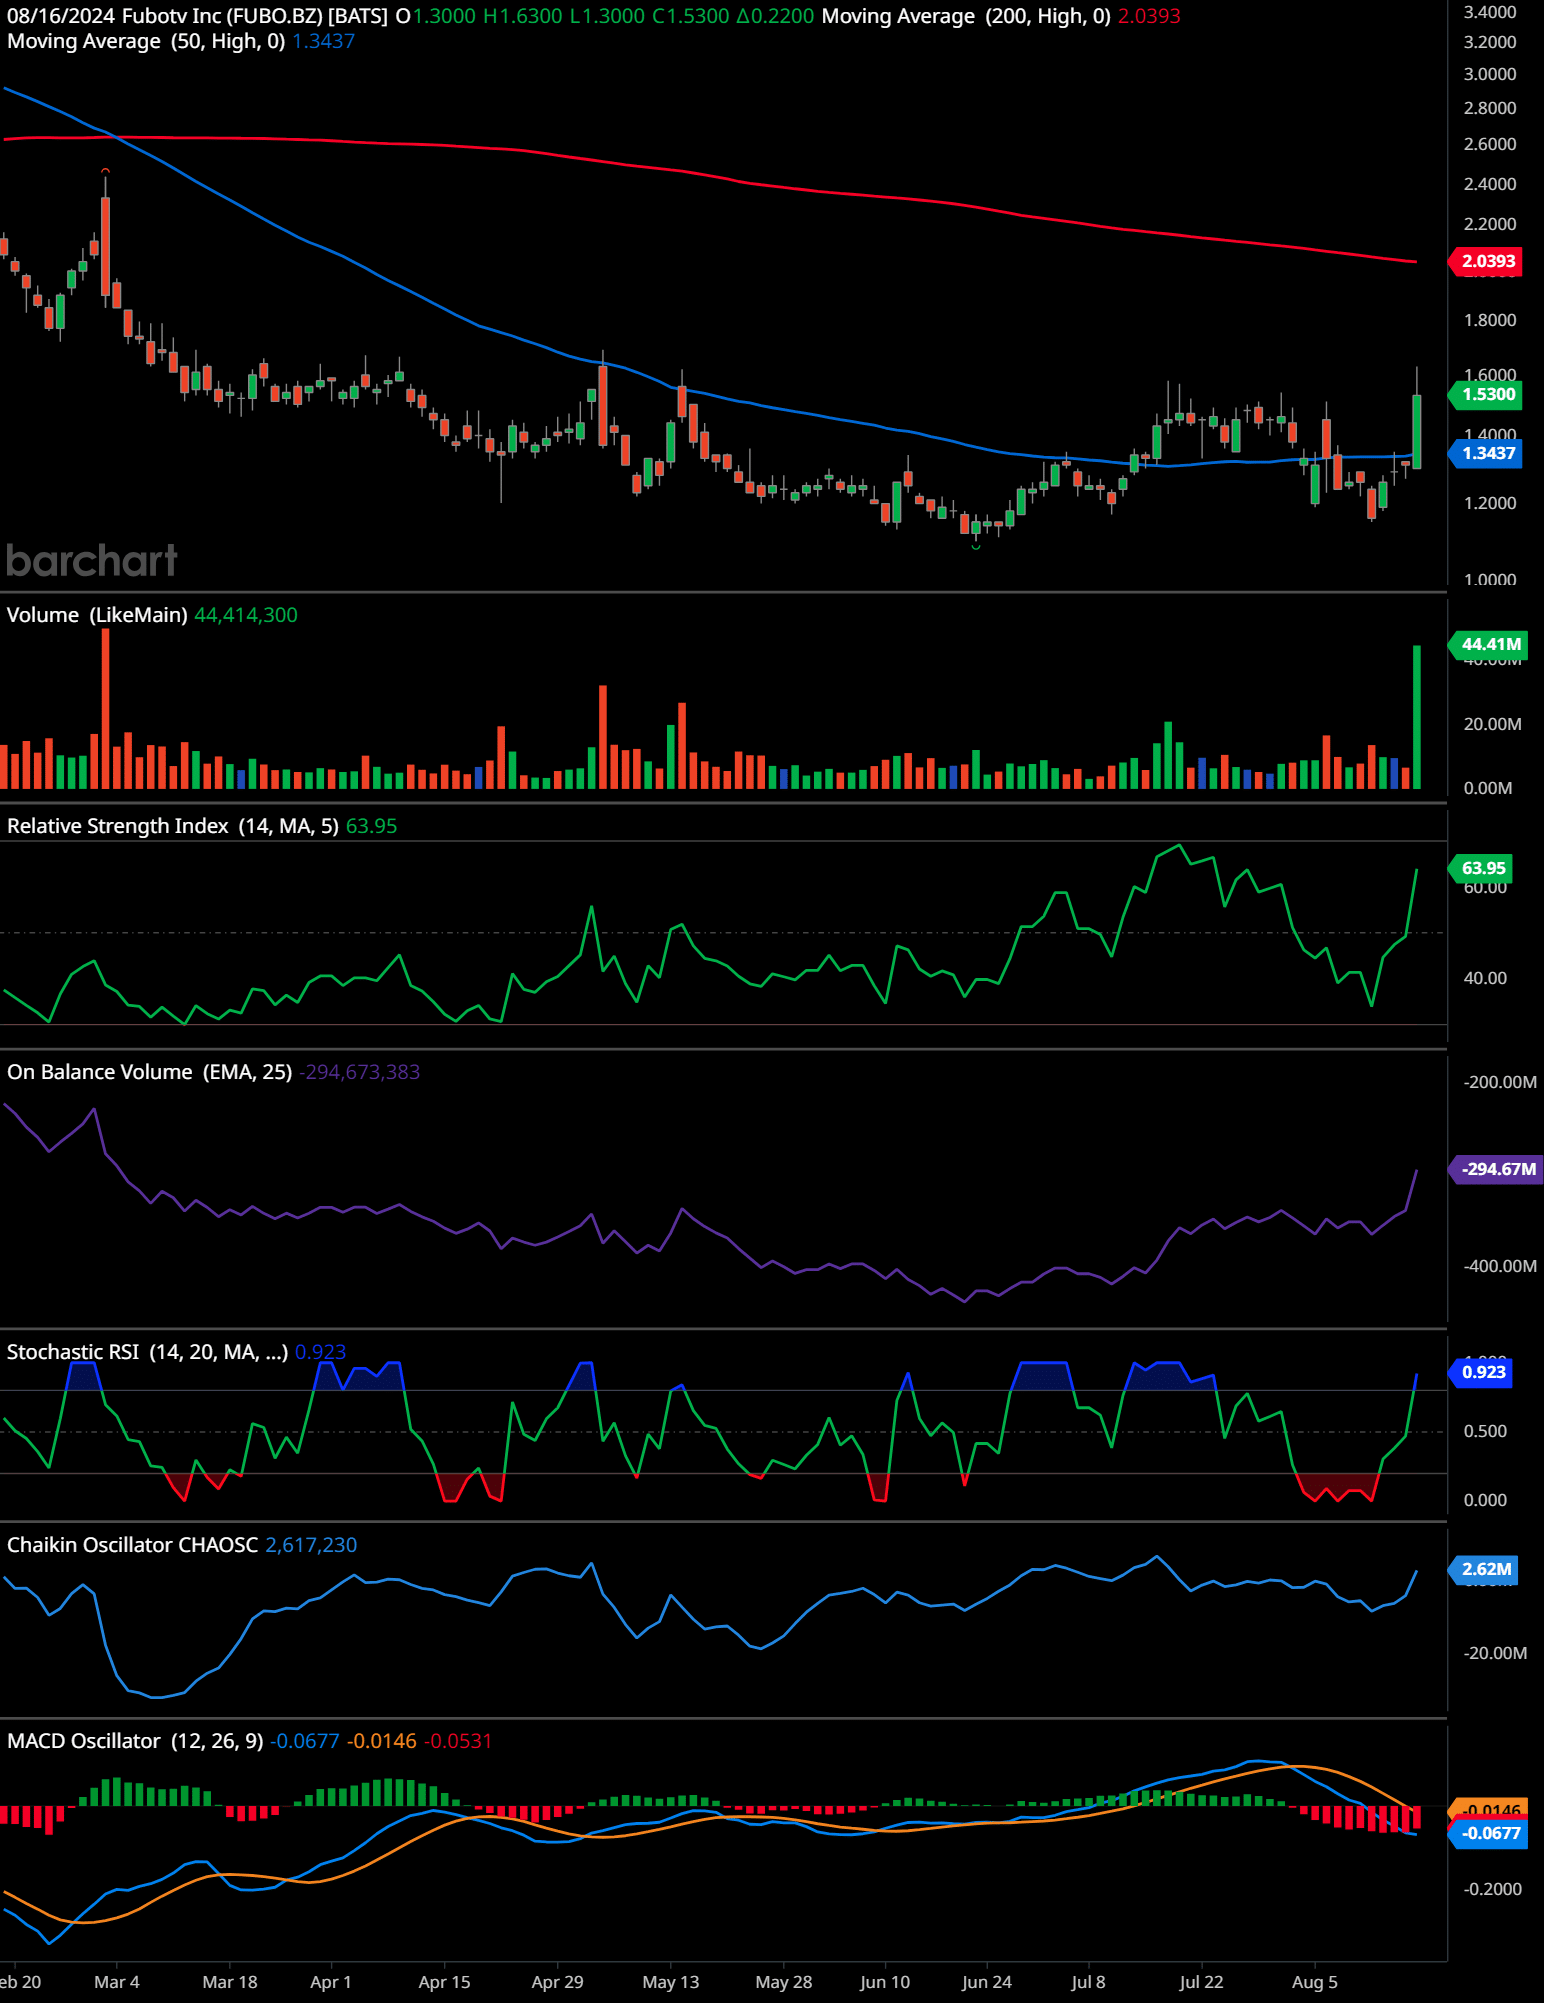Click the 20.00M volume axis label
The height and width of the screenshot is (2003, 1544).
[x=1492, y=724]
